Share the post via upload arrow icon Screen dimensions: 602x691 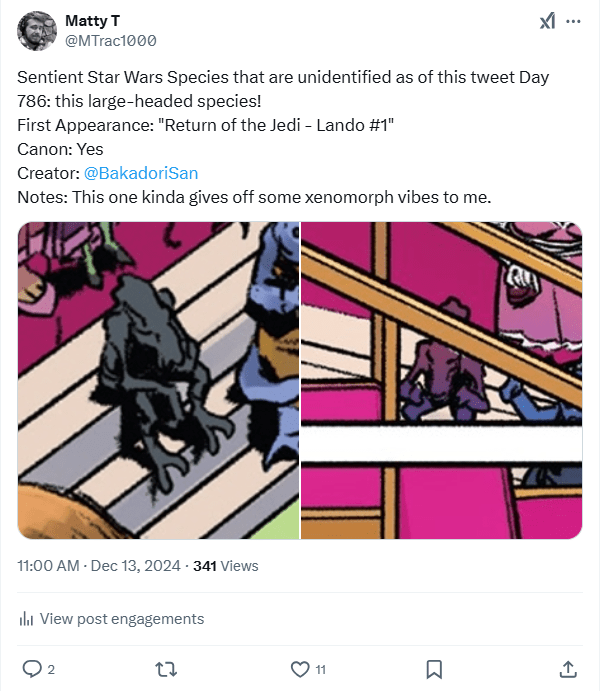(567, 668)
